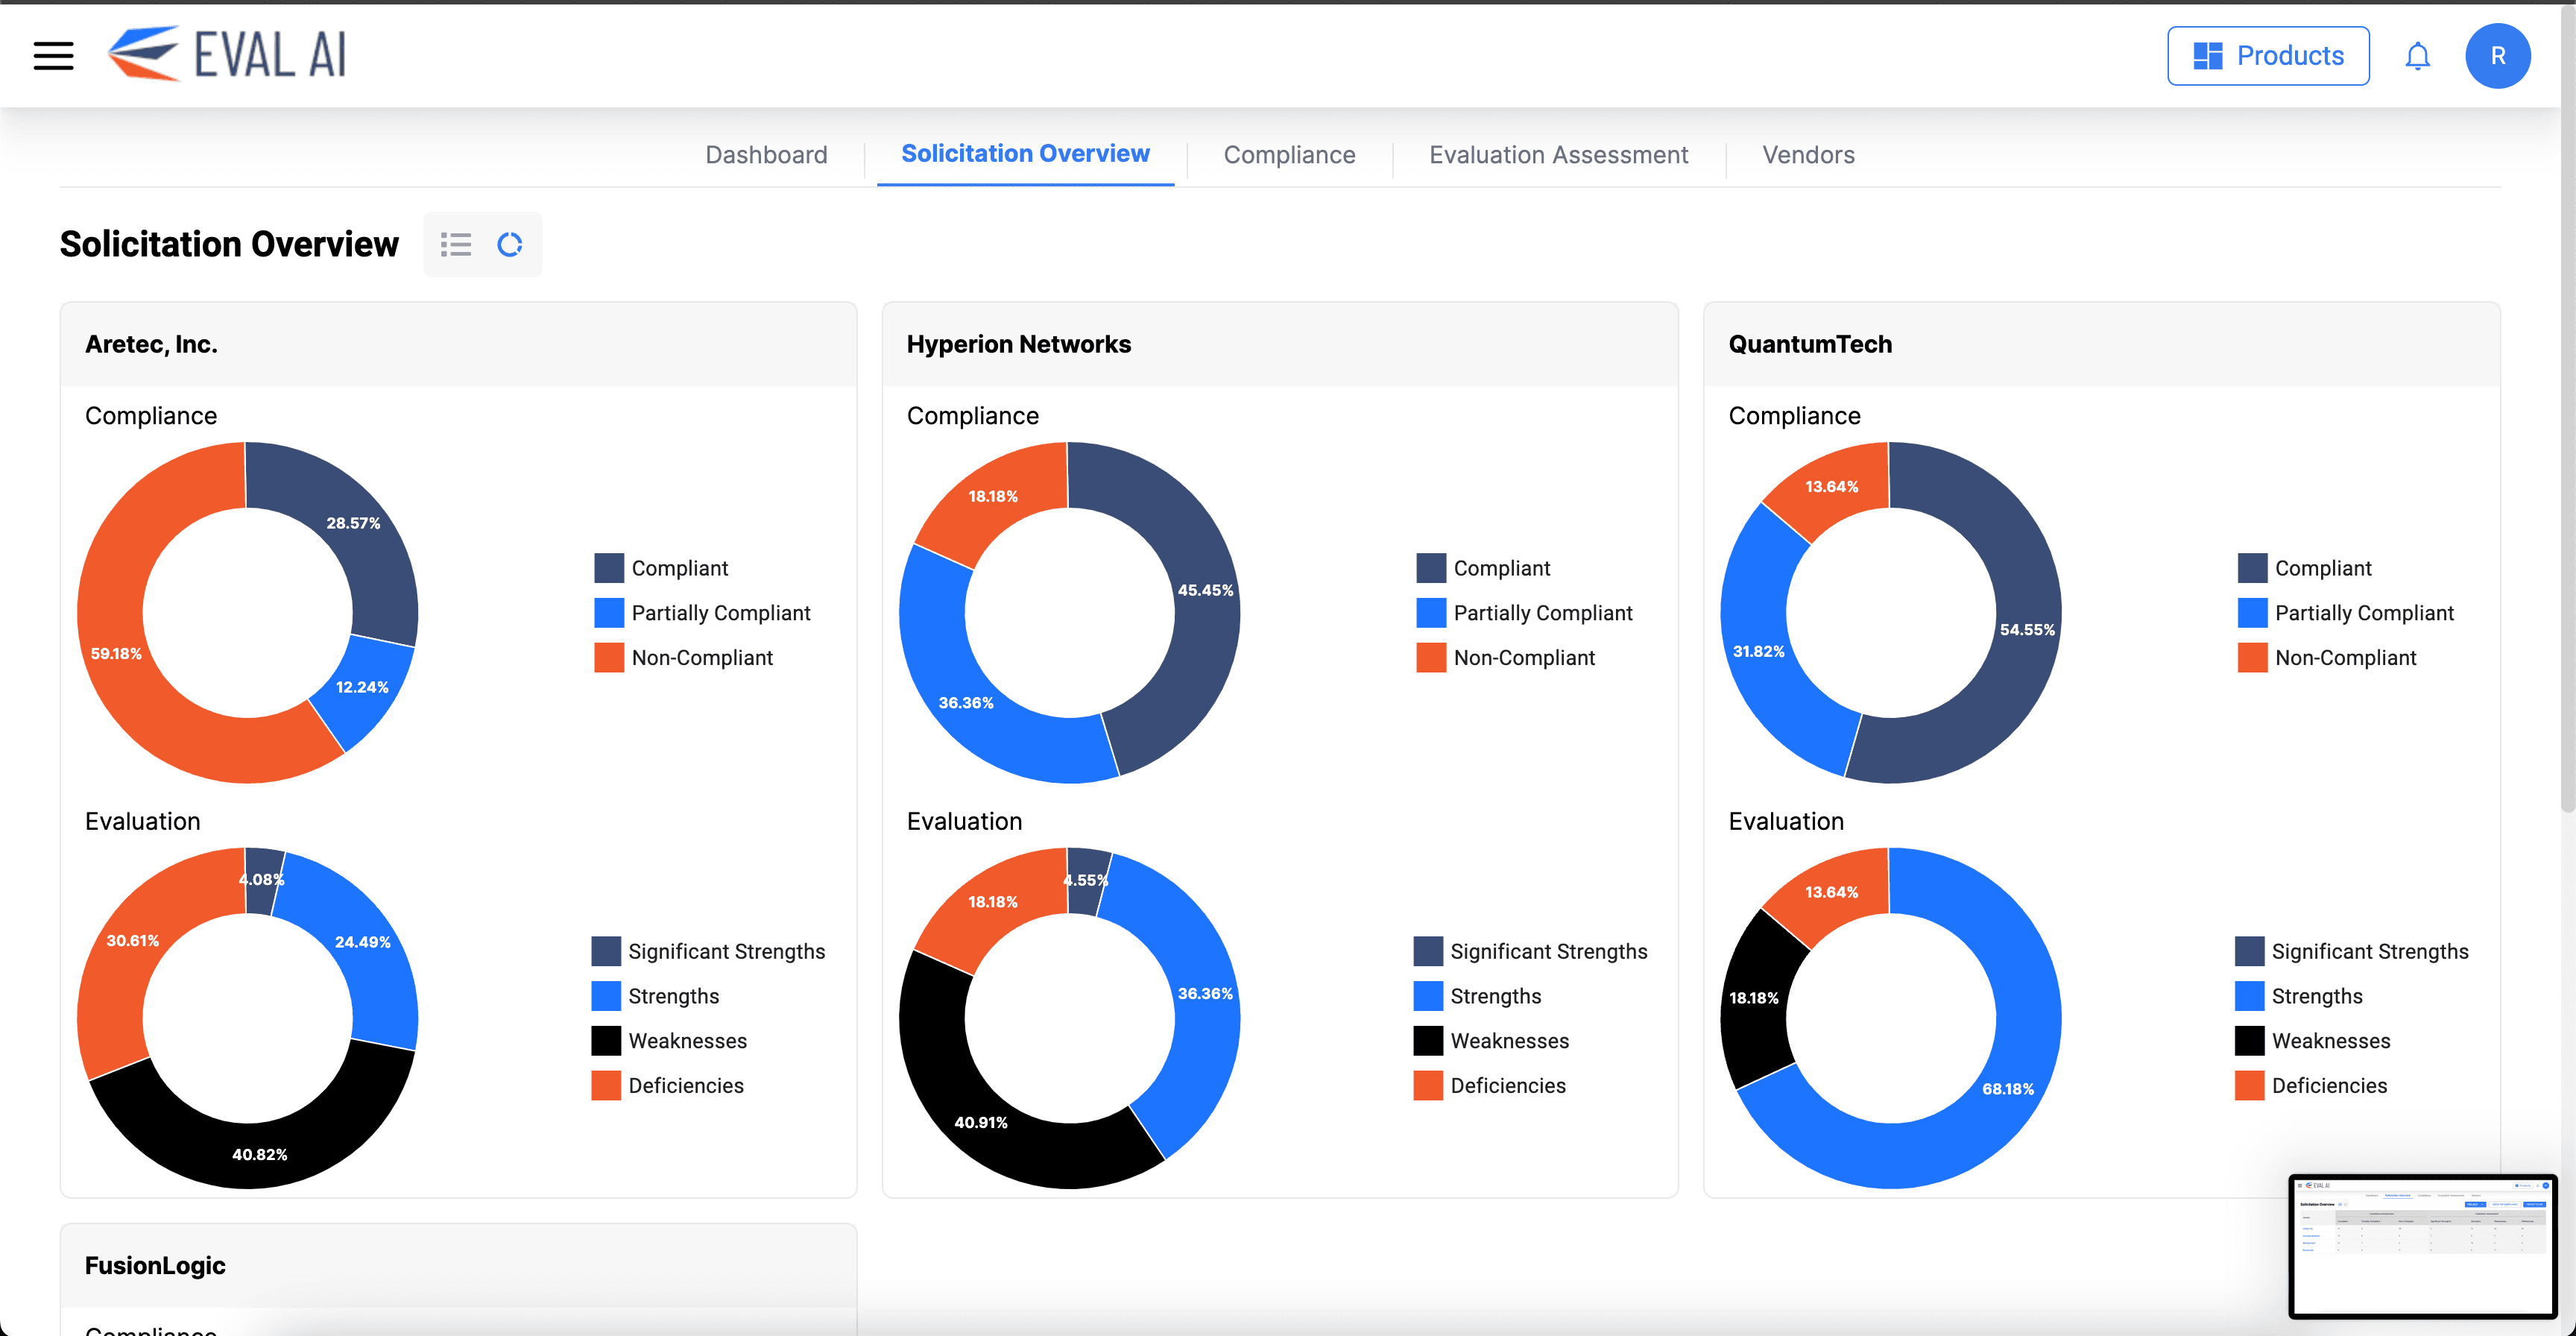Click the EVAL AI logo

pos(227,54)
